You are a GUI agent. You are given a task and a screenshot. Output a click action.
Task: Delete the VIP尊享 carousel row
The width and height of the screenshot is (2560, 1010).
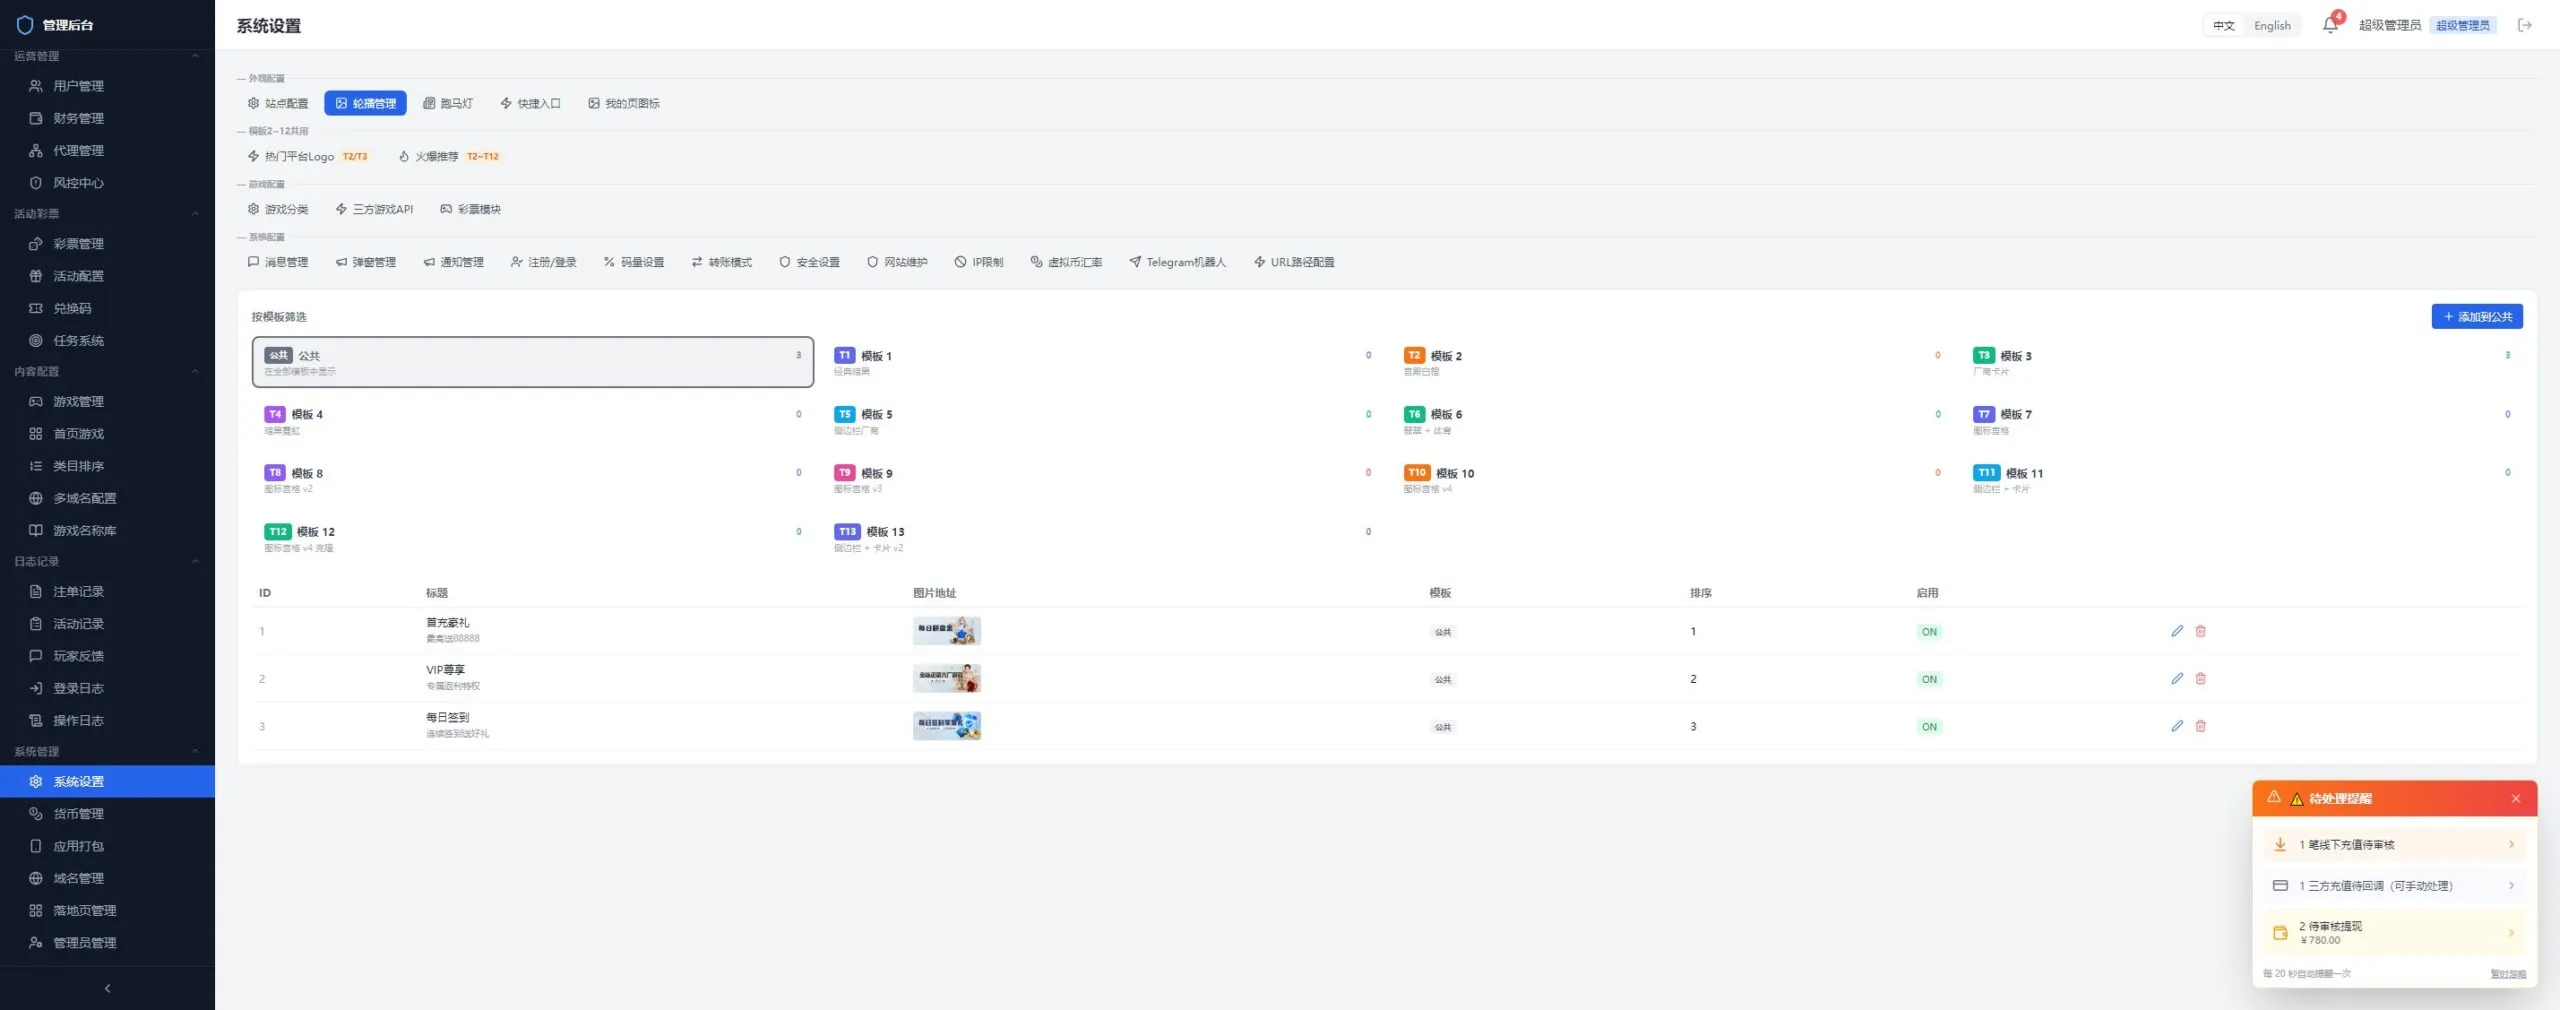[2200, 679]
